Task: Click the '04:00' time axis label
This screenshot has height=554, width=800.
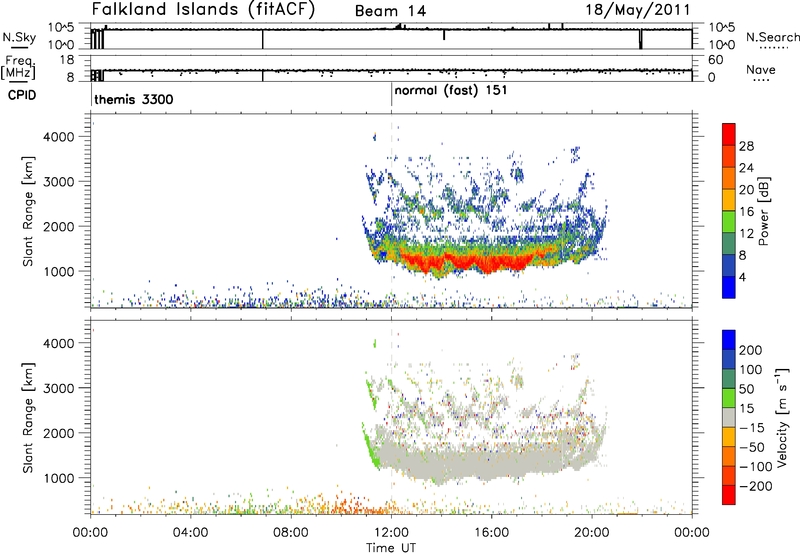Action: click(x=191, y=533)
